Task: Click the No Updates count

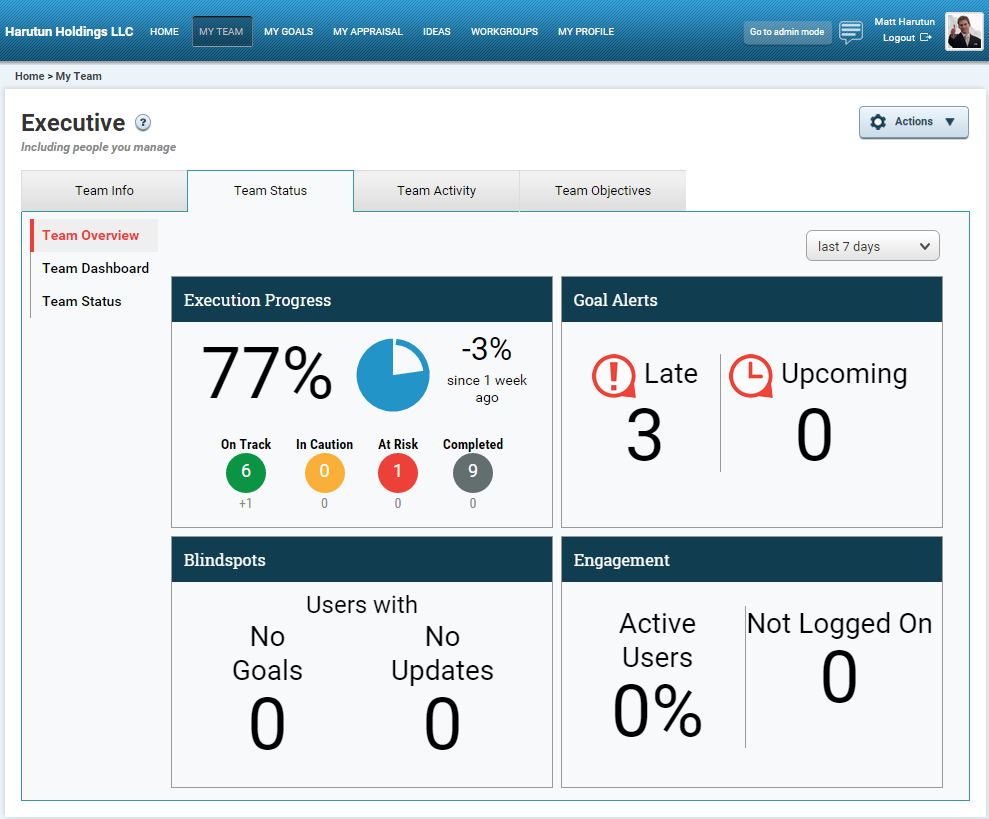Action: 442,723
